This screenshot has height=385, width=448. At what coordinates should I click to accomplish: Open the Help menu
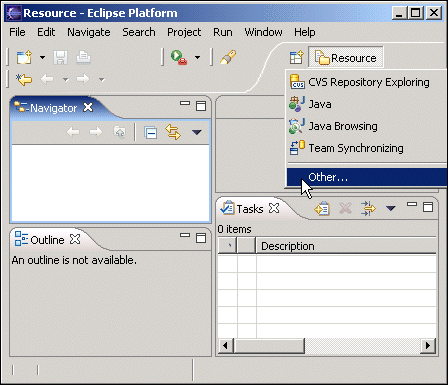click(x=305, y=32)
